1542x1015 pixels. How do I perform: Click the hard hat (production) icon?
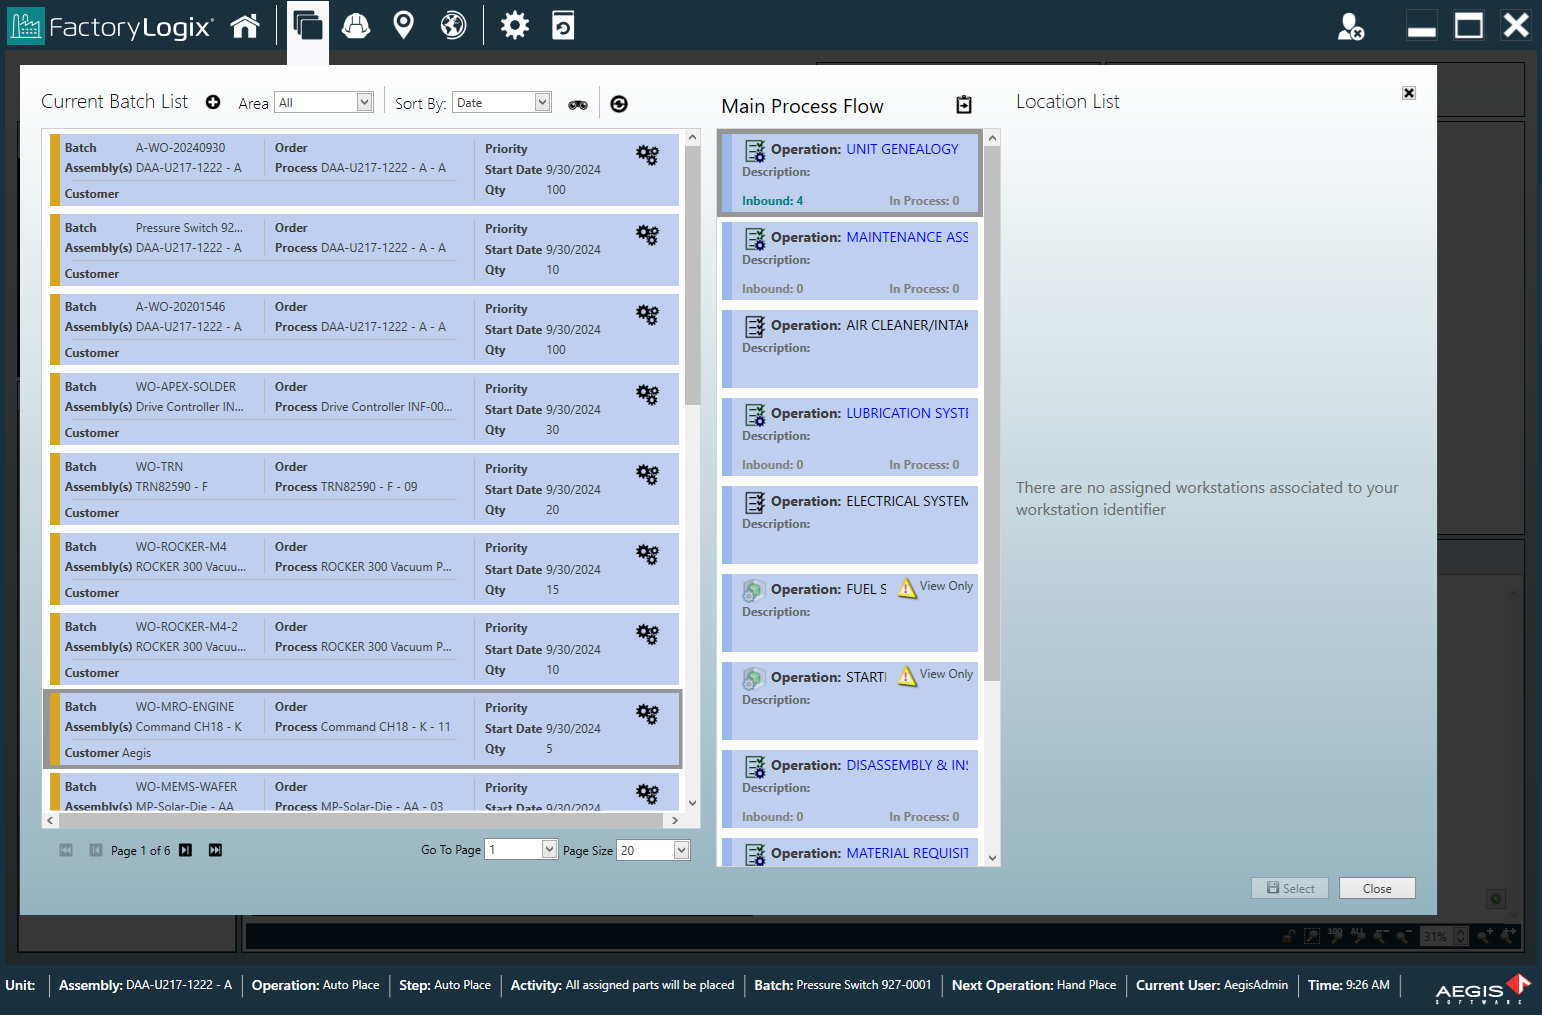[355, 25]
